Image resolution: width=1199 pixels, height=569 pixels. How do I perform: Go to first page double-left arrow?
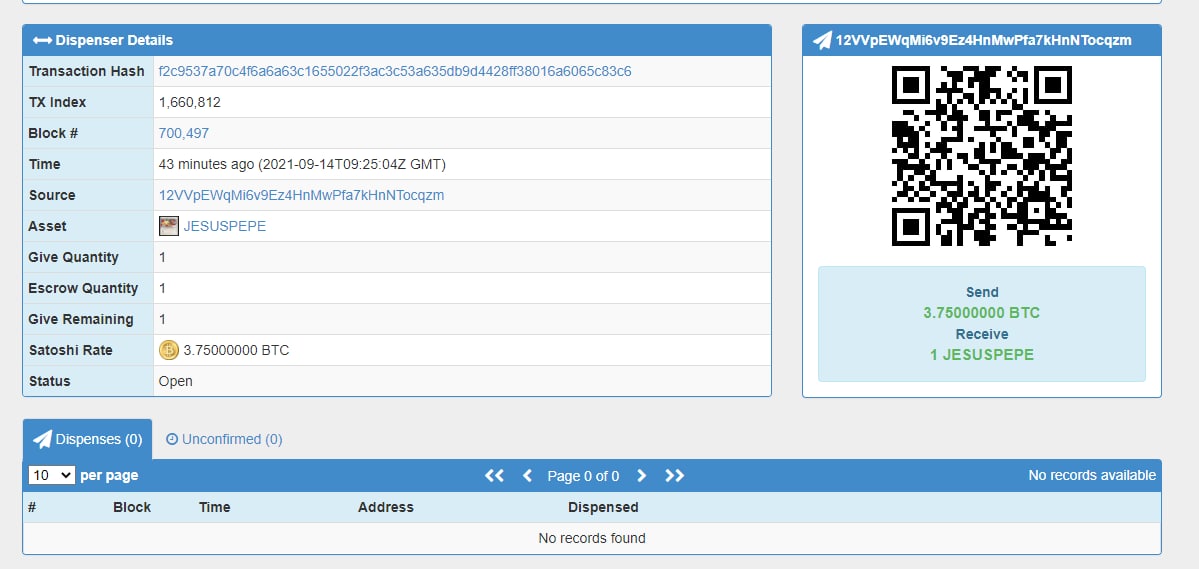point(495,476)
